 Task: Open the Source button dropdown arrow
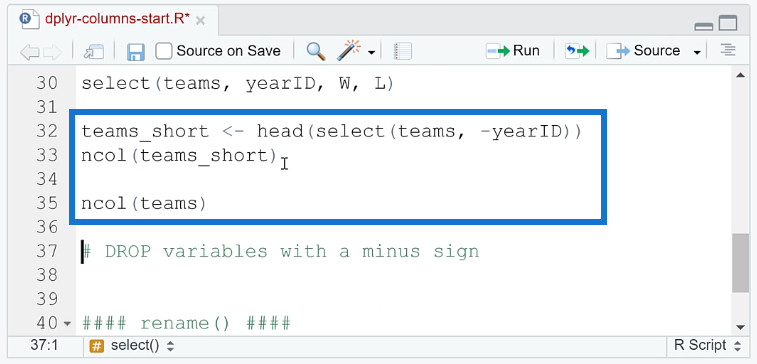point(697,52)
